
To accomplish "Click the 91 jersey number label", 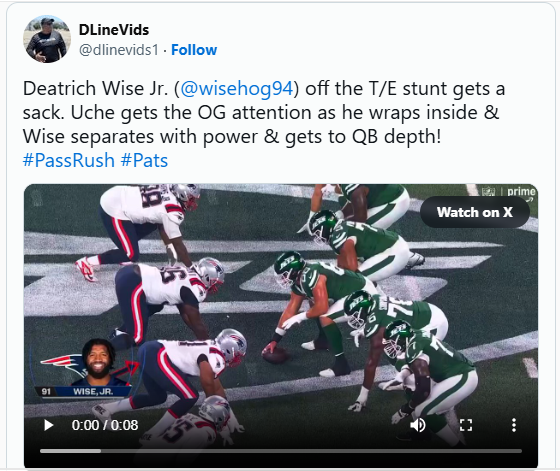I will 46,391.
